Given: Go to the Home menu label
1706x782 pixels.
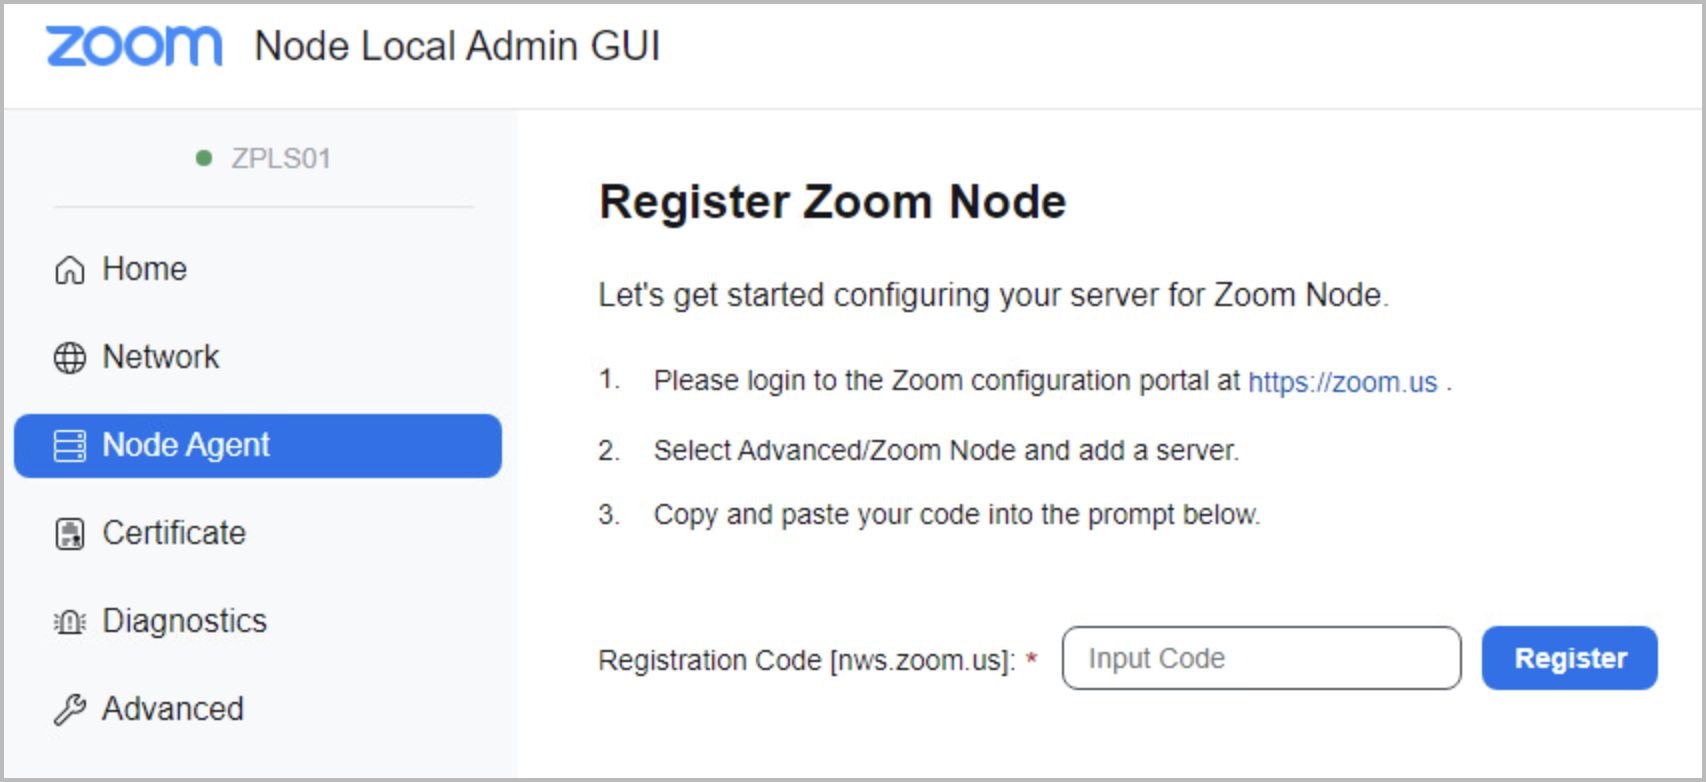Looking at the screenshot, I should pyautogui.click(x=145, y=269).
